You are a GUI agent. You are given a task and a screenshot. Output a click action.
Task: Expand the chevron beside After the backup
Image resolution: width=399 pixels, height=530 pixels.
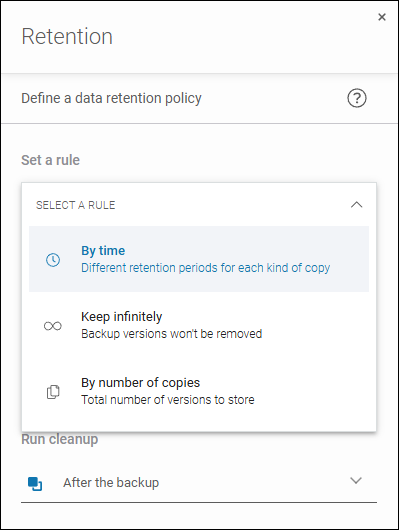click(x=356, y=480)
